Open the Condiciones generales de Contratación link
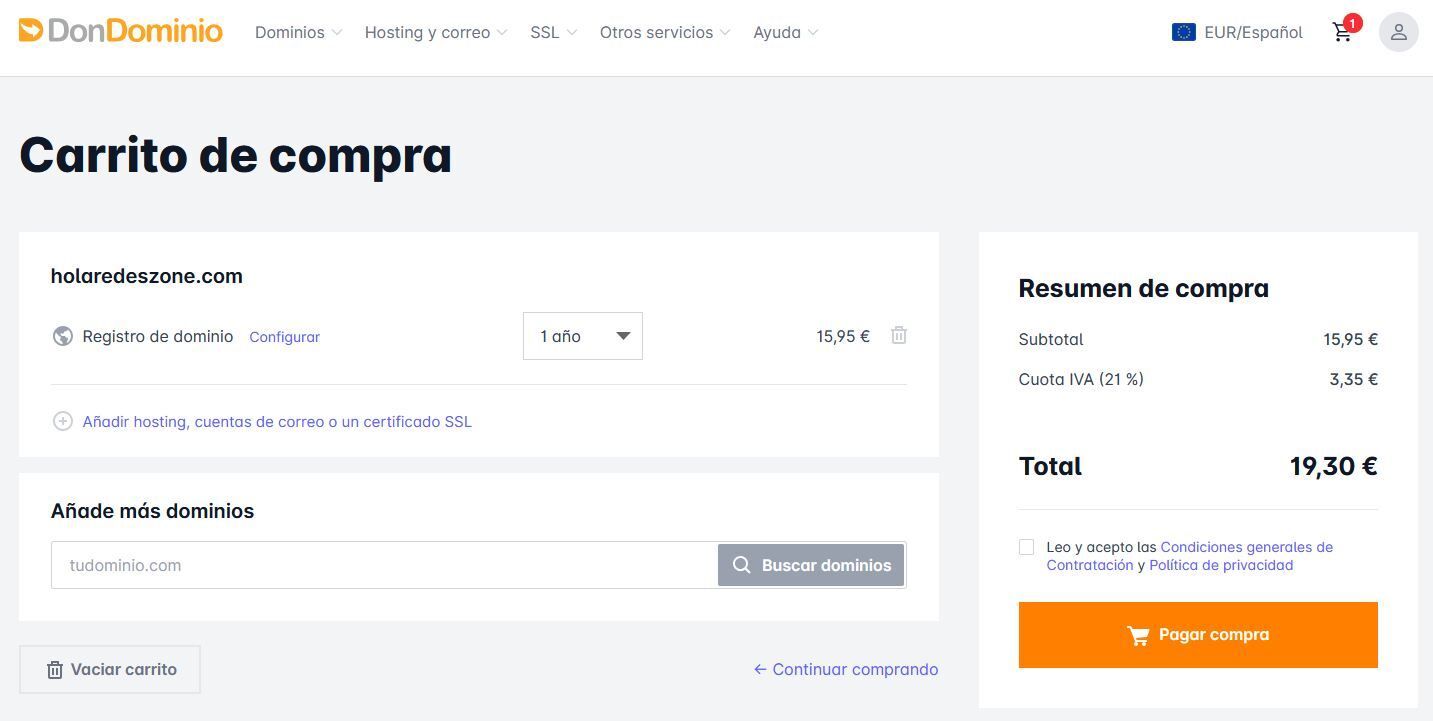 pos(1190,556)
